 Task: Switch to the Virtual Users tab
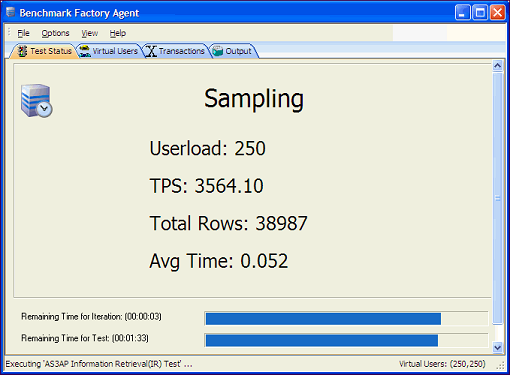109,51
